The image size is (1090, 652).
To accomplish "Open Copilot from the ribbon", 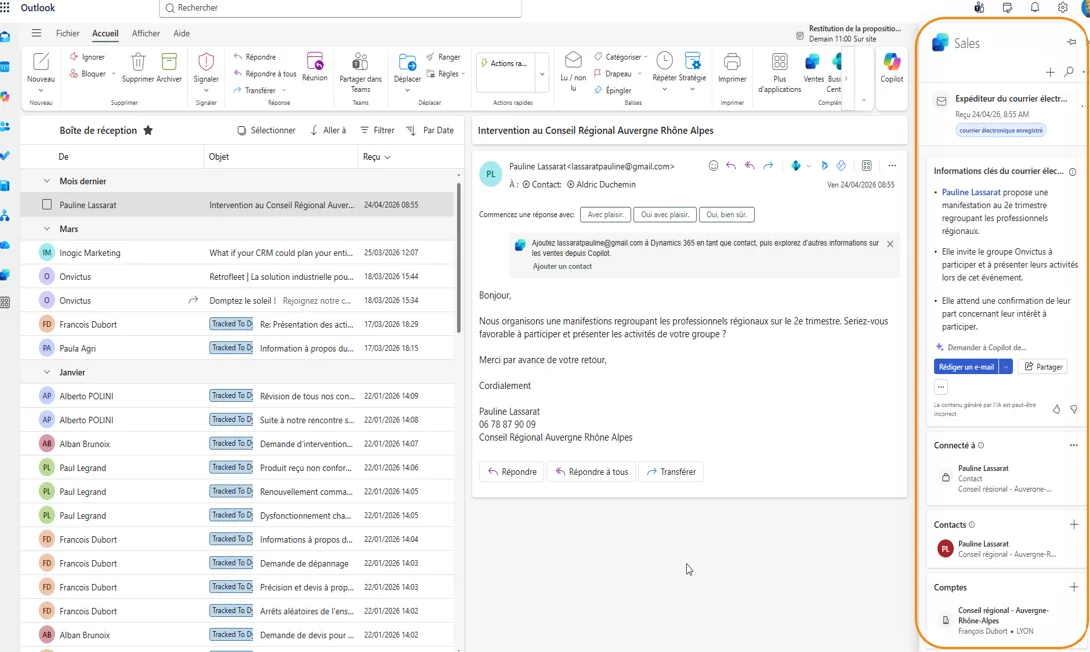I will pos(892,62).
